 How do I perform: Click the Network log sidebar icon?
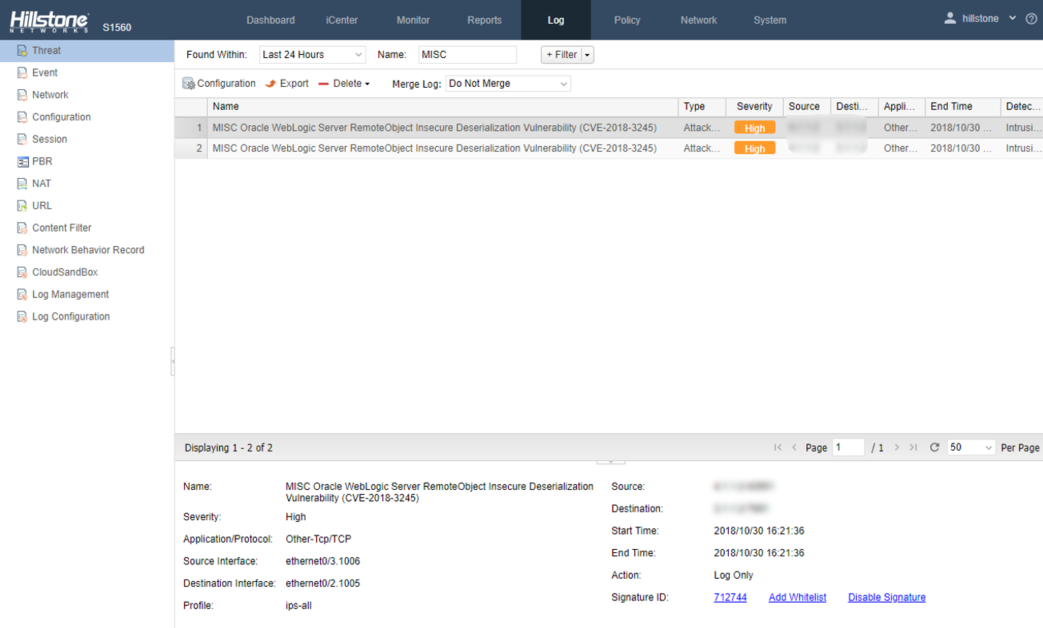click(22, 94)
